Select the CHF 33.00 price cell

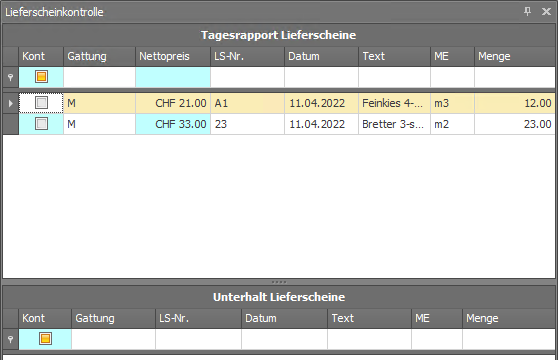click(173, 124)
